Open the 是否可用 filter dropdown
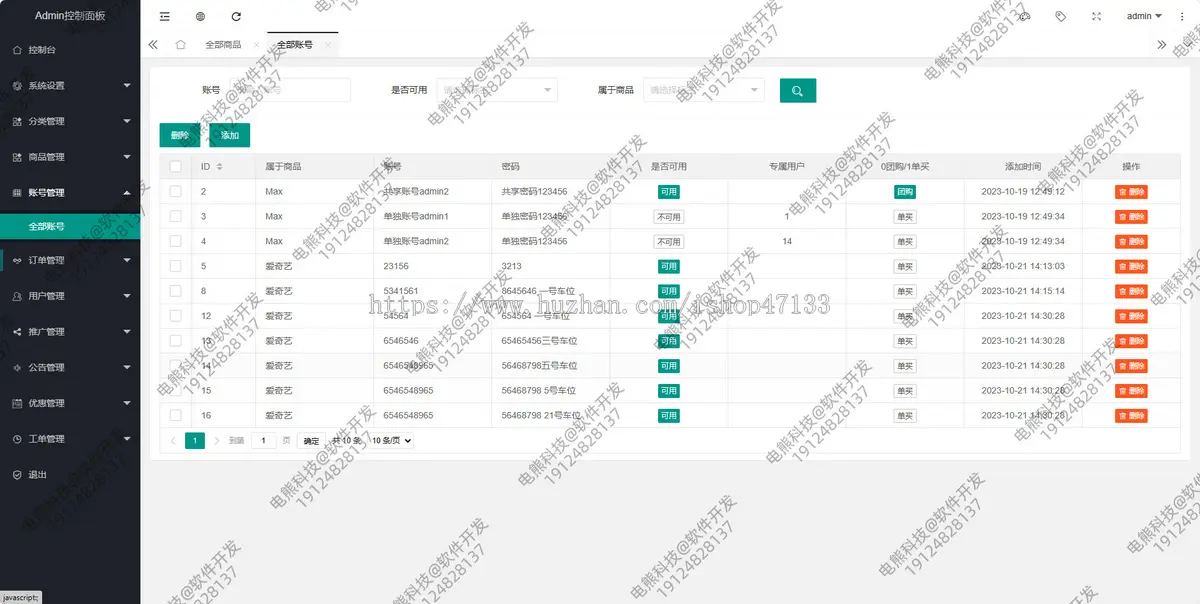Image resolution: width=1200 pixels, height=604 pixels. (497, 90)
